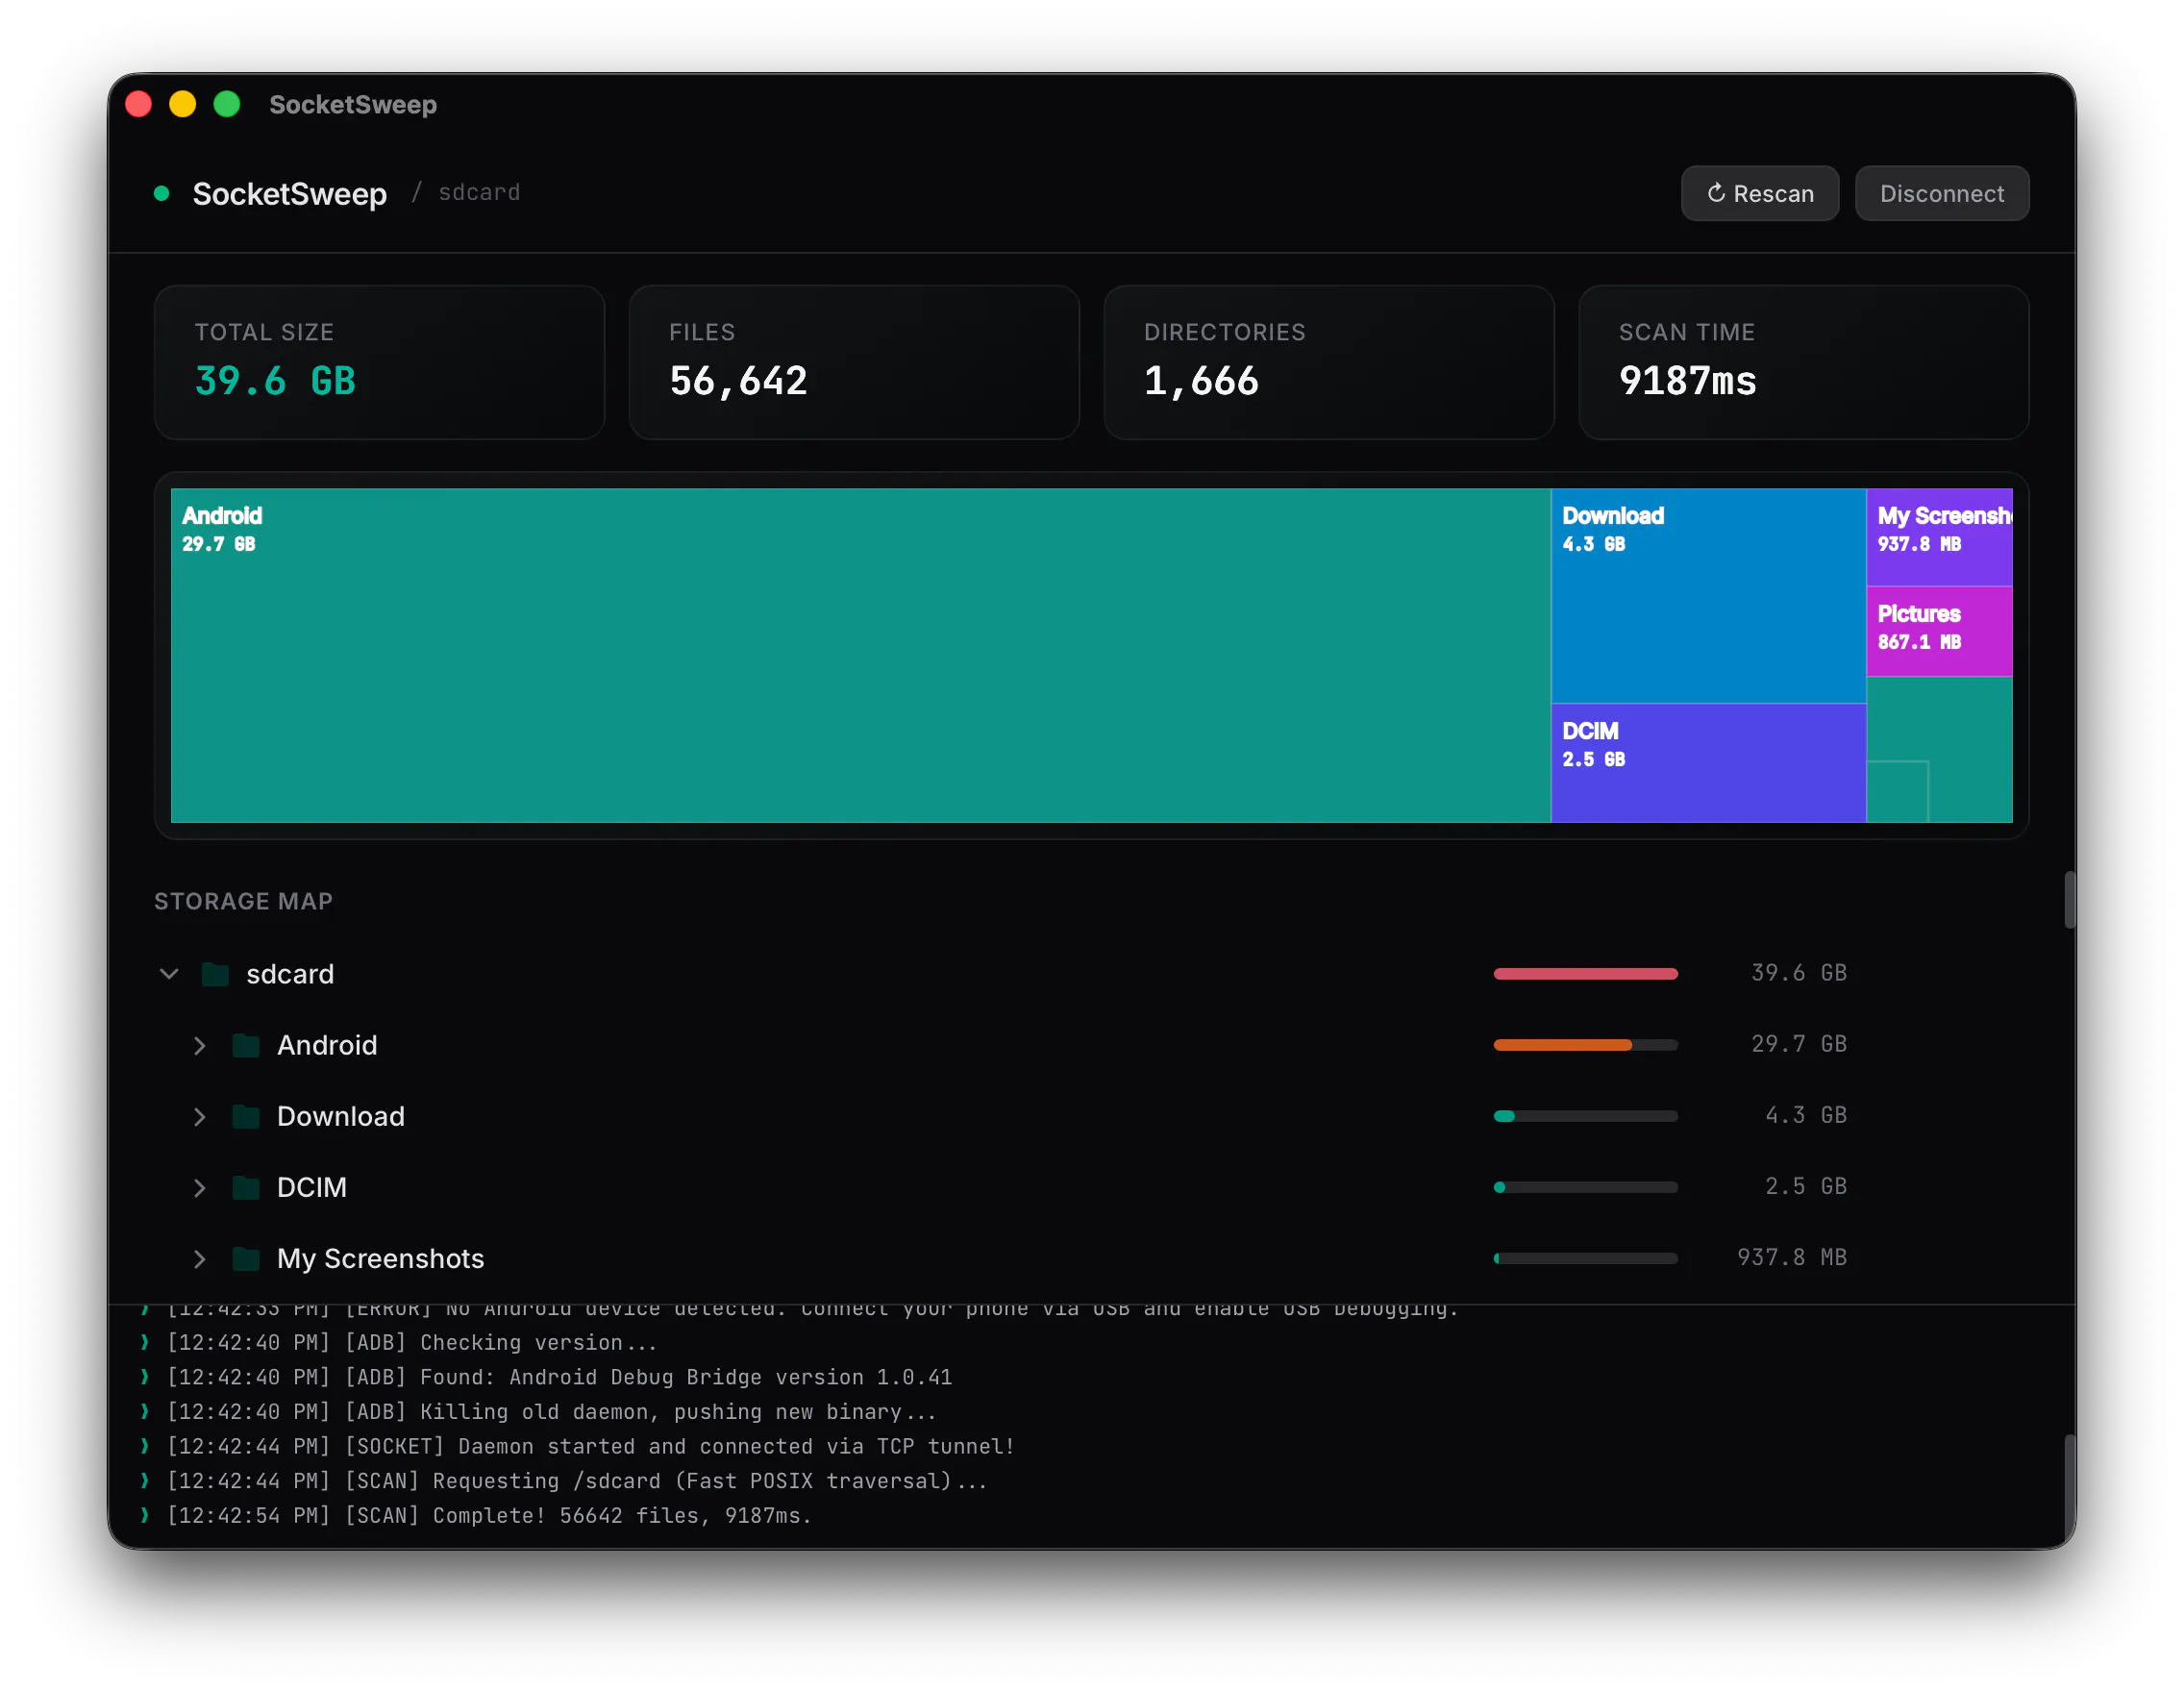
Task: Open the My Screenshots treemap block
Action: click(1939, 536)
